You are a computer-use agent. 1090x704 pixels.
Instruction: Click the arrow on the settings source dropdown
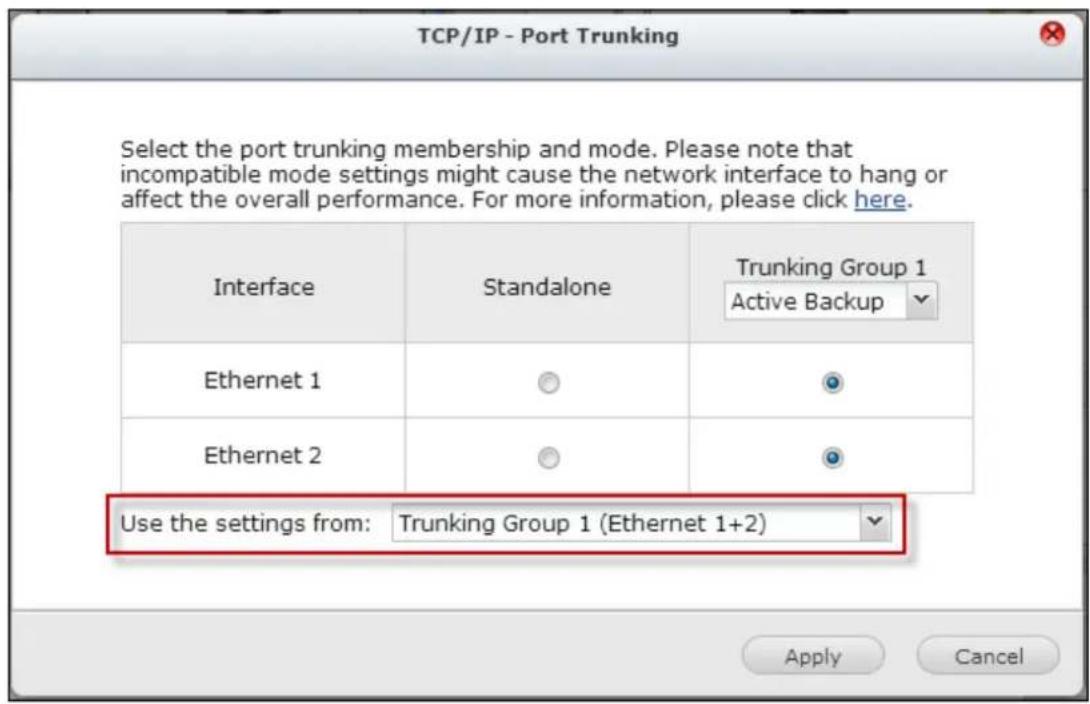[873, 523]
